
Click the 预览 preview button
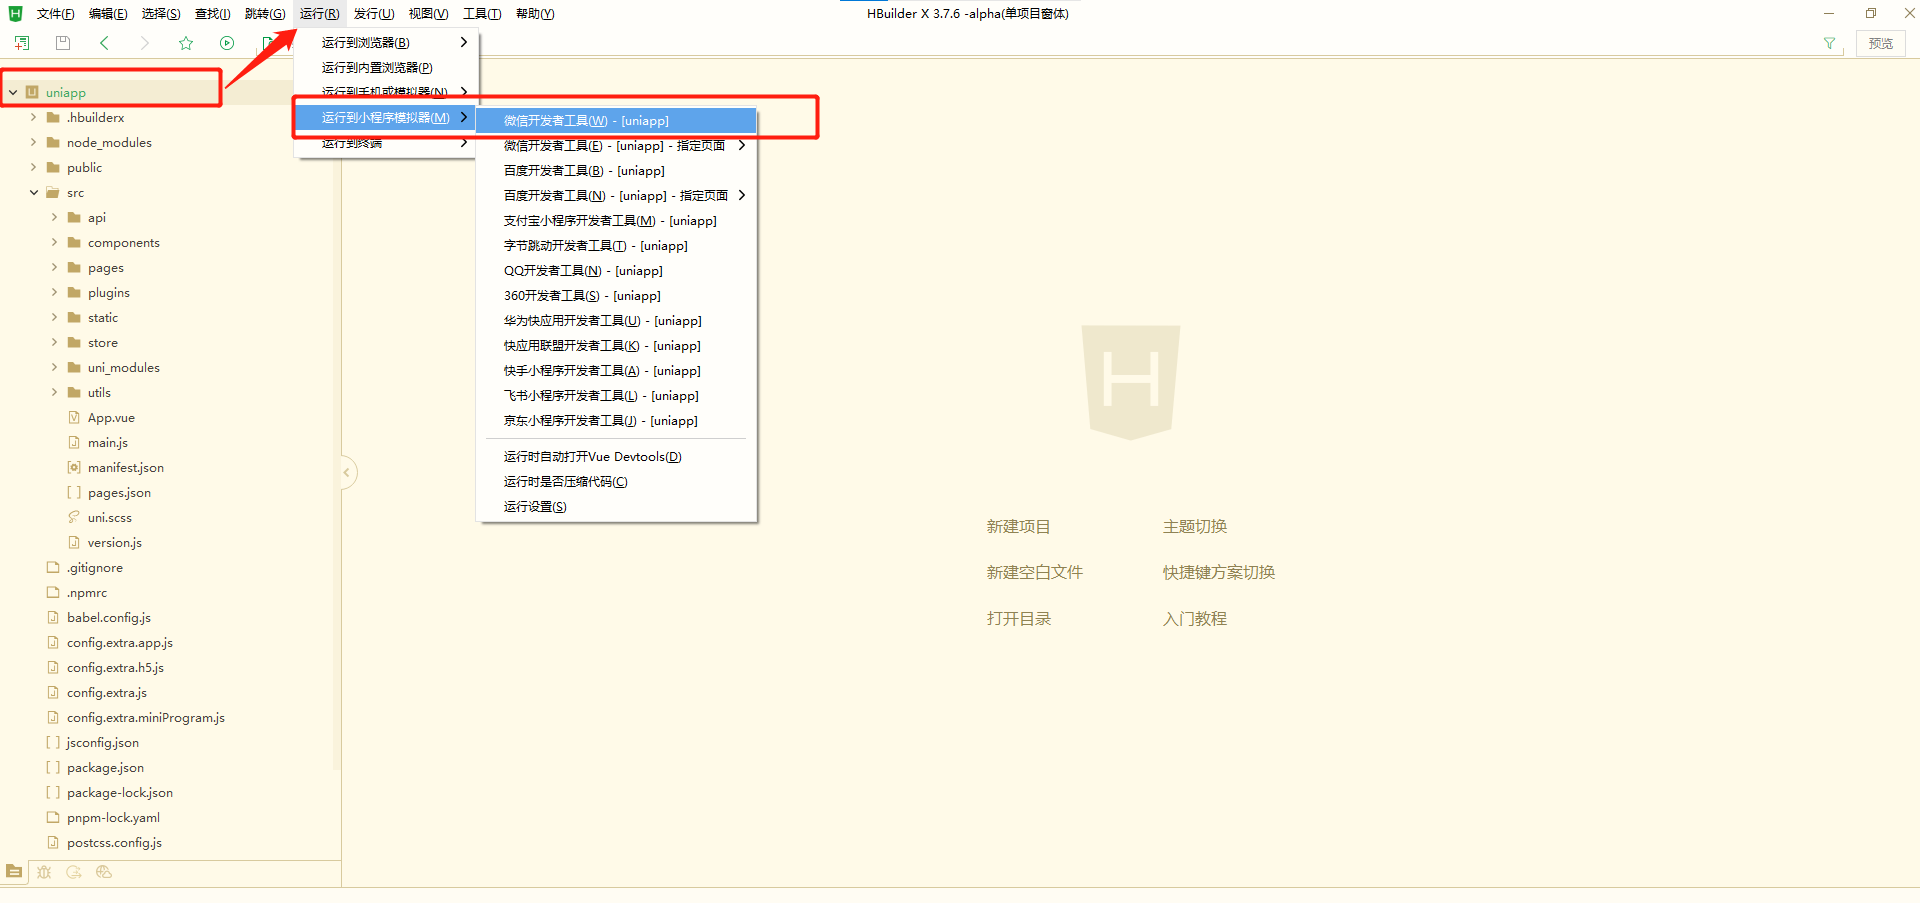pos(1881,44)
